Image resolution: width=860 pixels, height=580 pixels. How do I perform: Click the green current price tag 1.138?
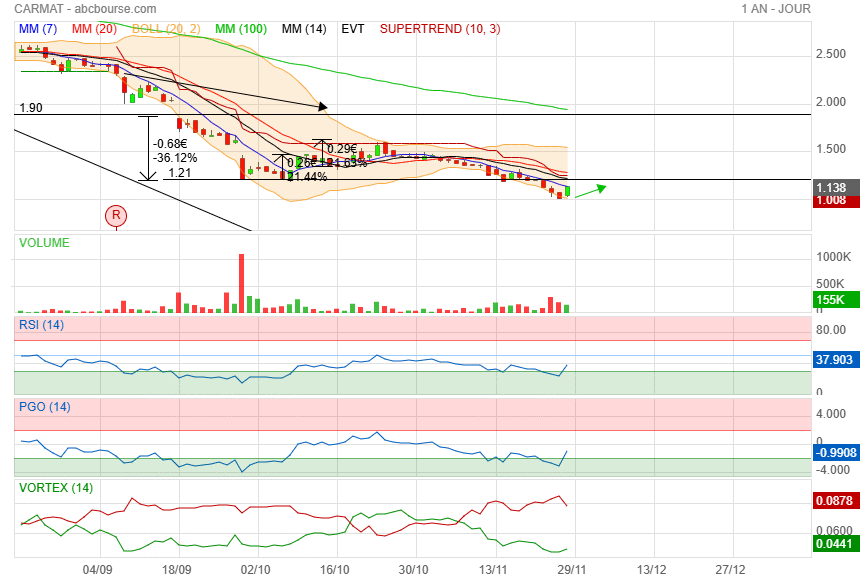832,187
